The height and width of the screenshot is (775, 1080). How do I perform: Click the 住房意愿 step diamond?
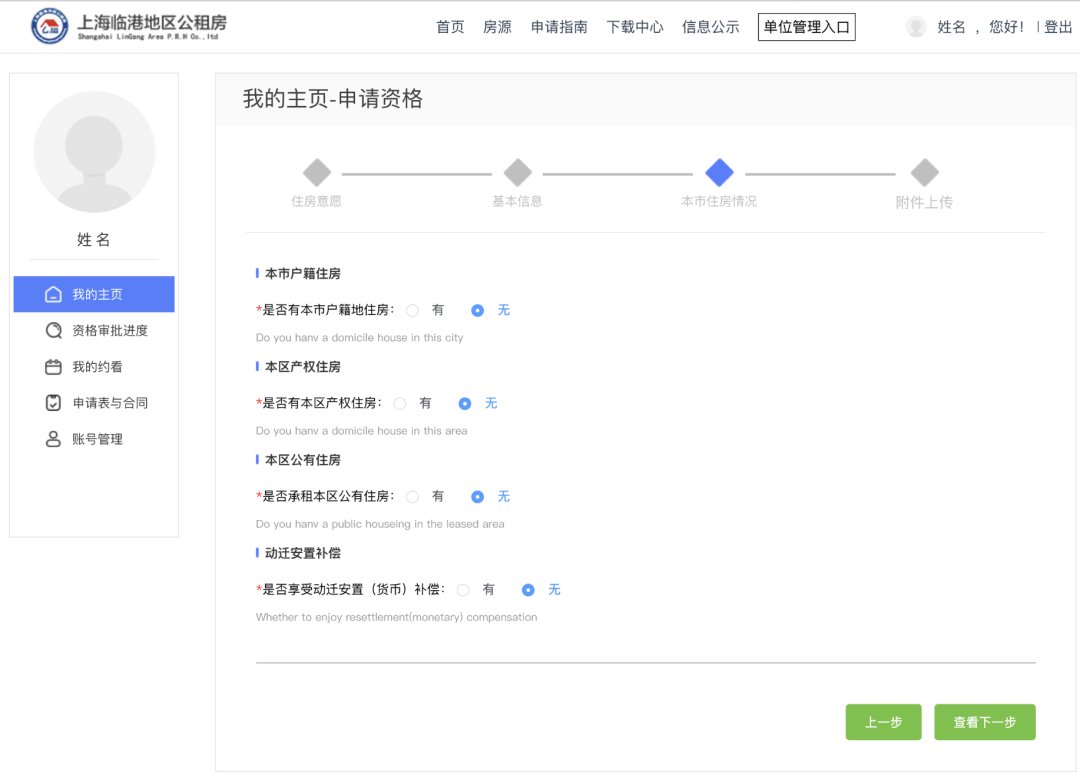[317, 173]
